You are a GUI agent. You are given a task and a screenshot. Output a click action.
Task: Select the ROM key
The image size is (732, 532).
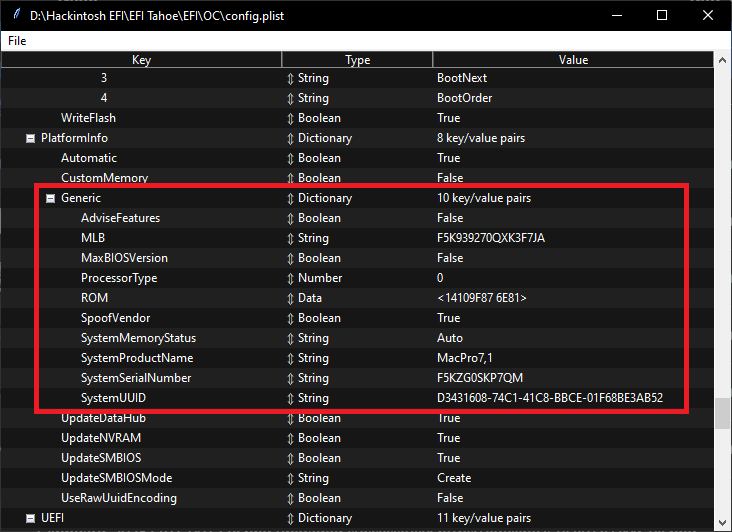(x=94, y=298)
